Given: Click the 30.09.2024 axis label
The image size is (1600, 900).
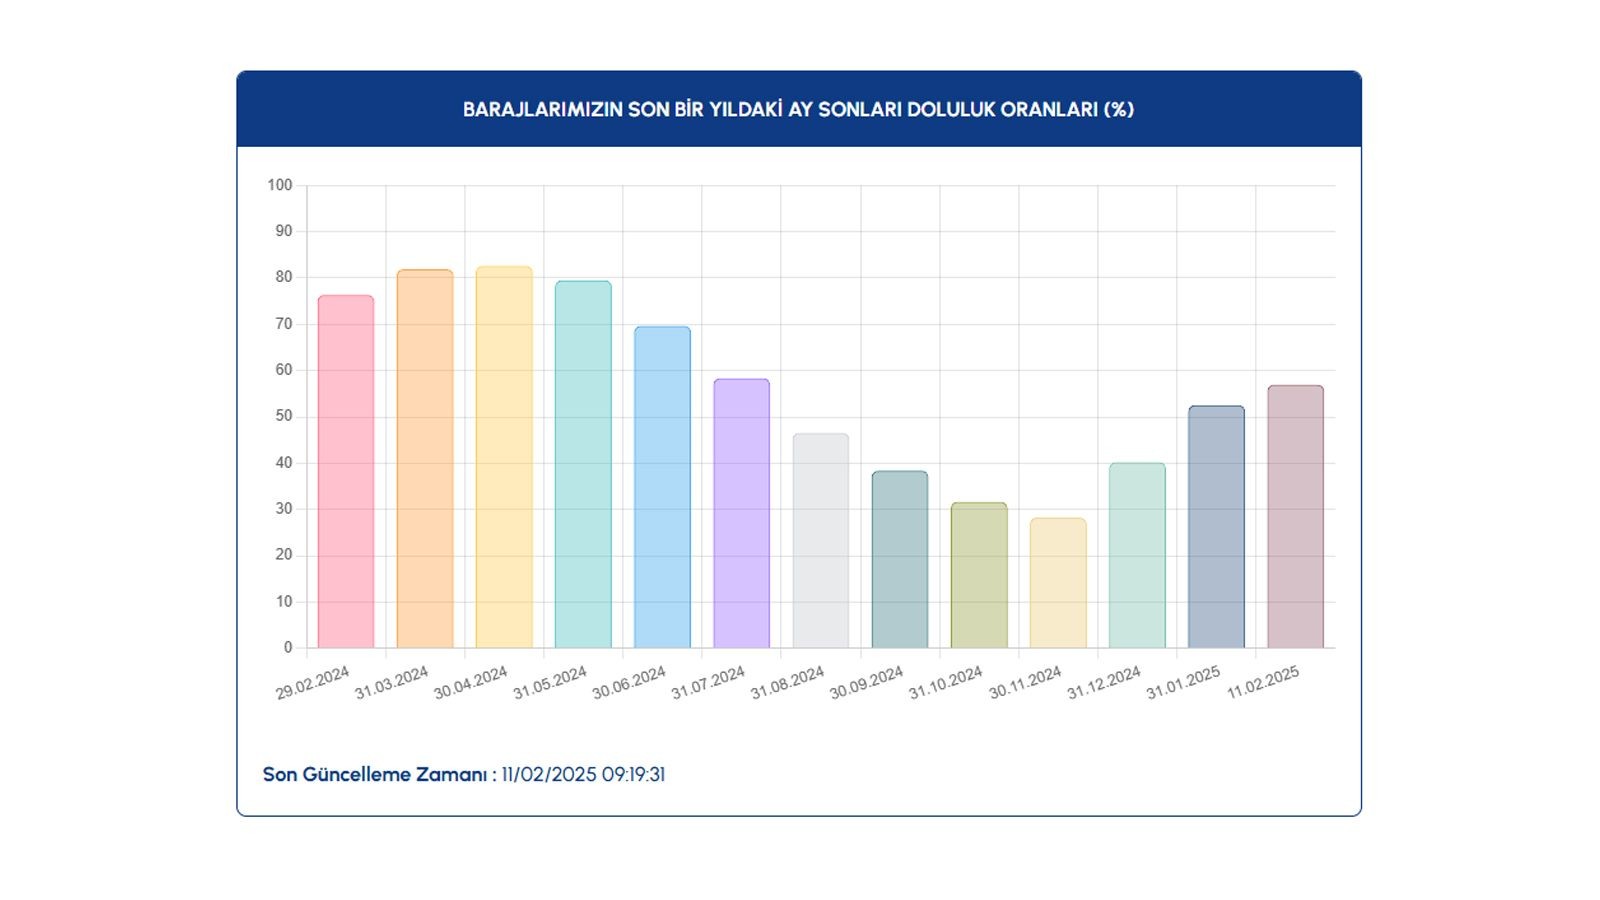Looking at the screenshot, I should (x=867, y=682).
